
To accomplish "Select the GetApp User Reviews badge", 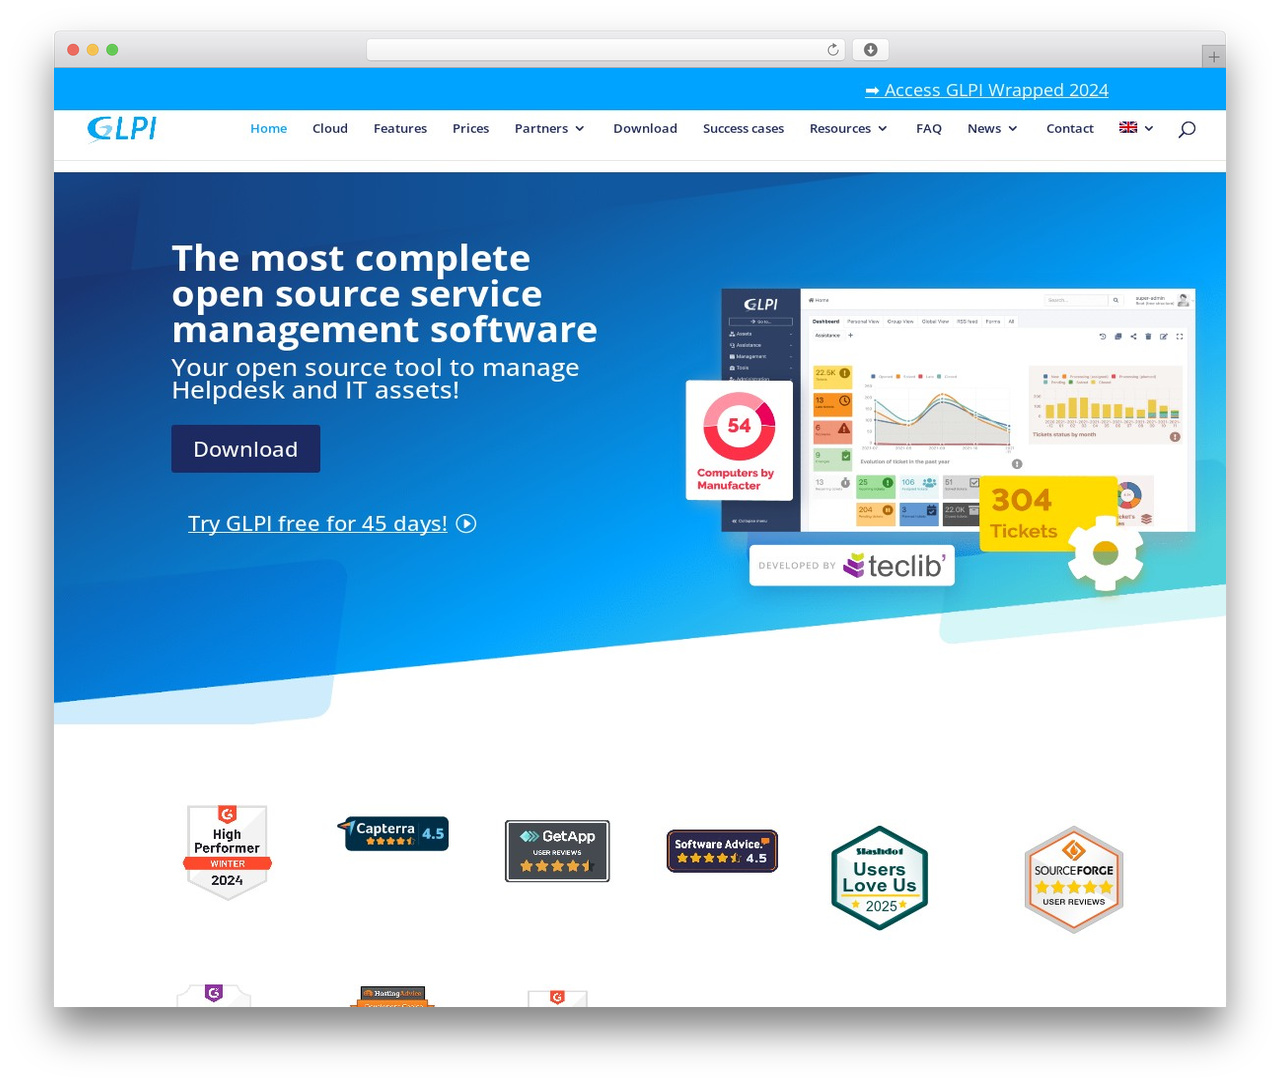I will pyautogui.click(x=557, y=851).
